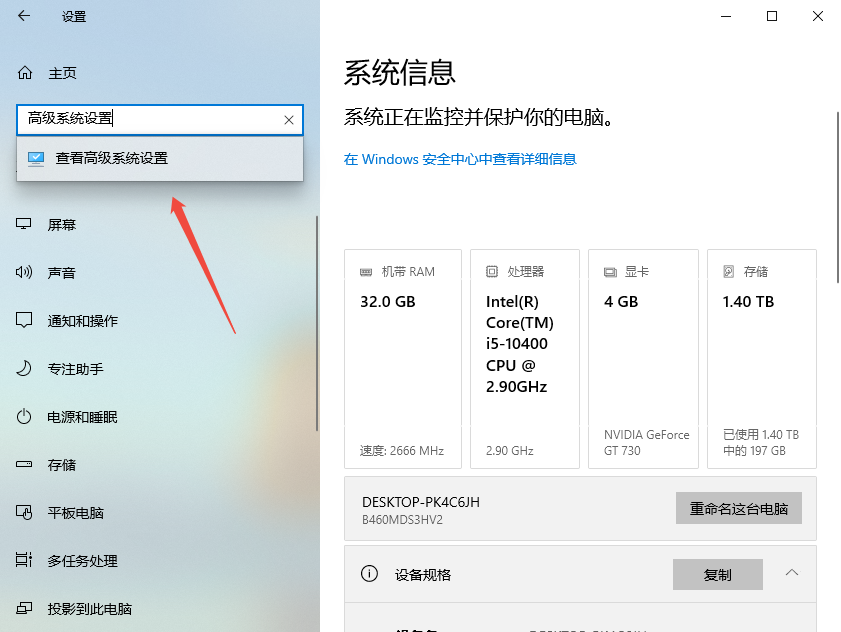This screenshot has width=841, height=632.
Task: Go back with the arrow icon
Action: tap(24, 16)
